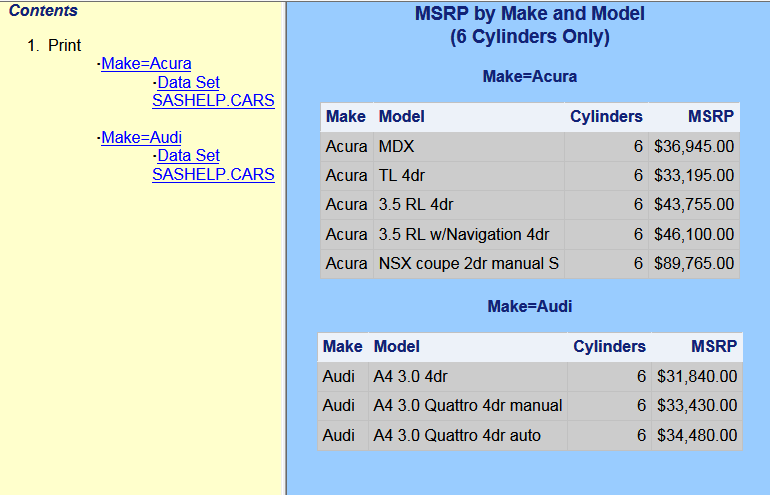The width and height of the screenshot is (770, 495).
Task: Select the NSX coupe 2dr manual S cell
Action: click(x=468, y=264)
